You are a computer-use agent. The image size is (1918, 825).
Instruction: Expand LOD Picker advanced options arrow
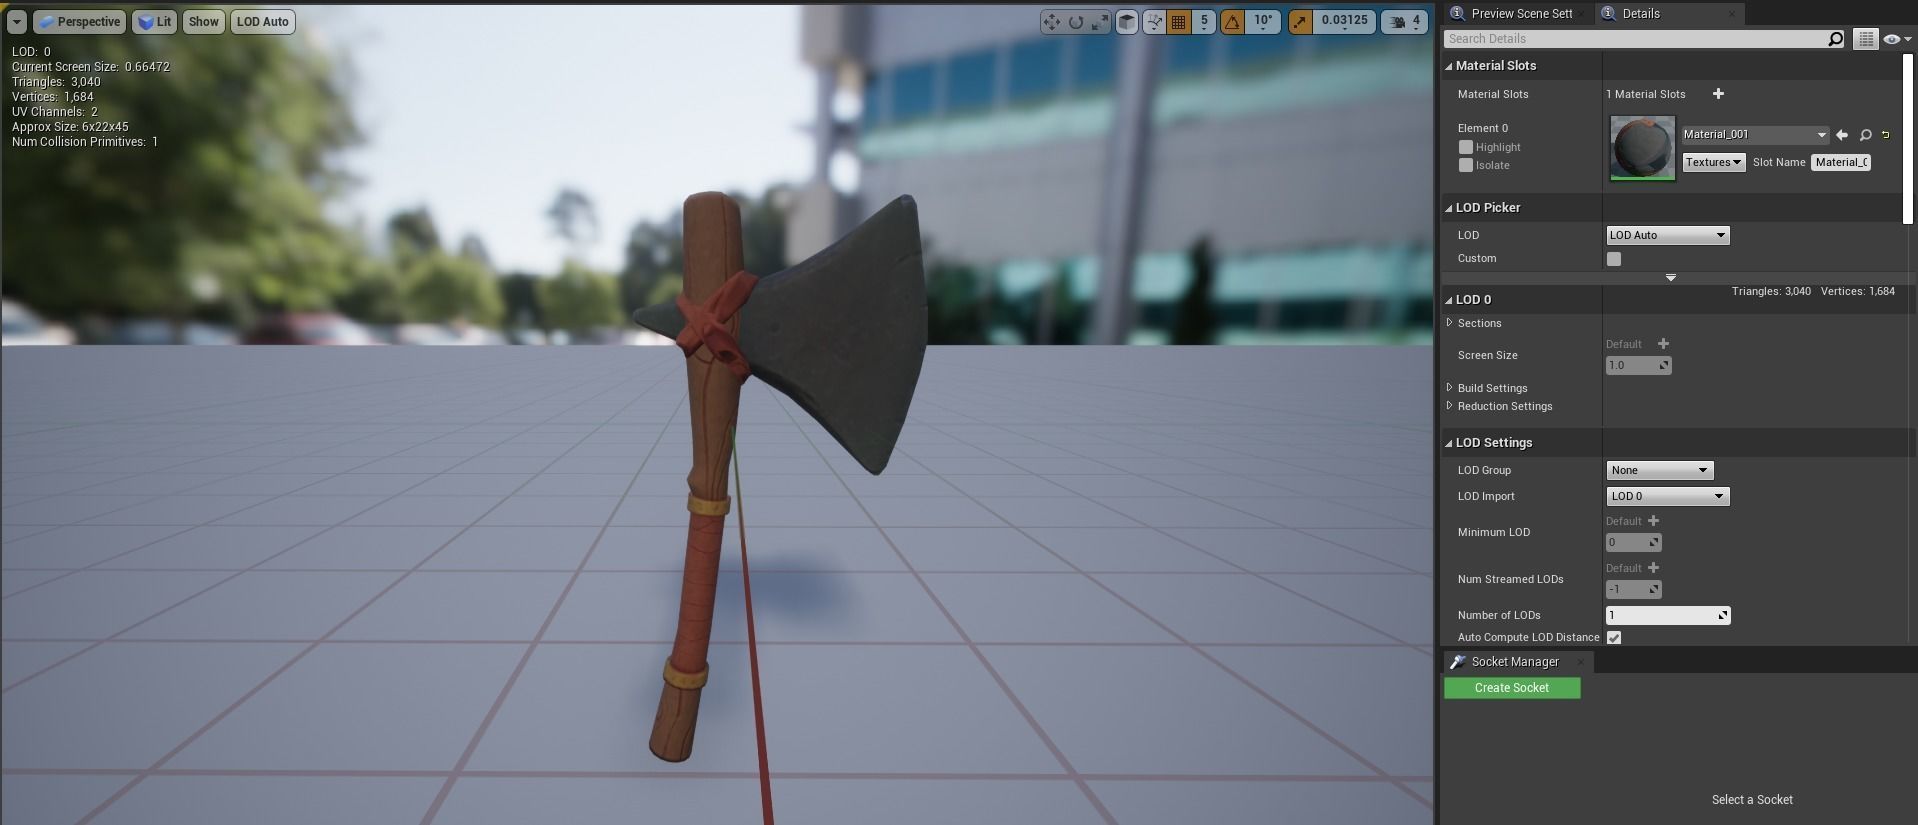coord(1671,277)
